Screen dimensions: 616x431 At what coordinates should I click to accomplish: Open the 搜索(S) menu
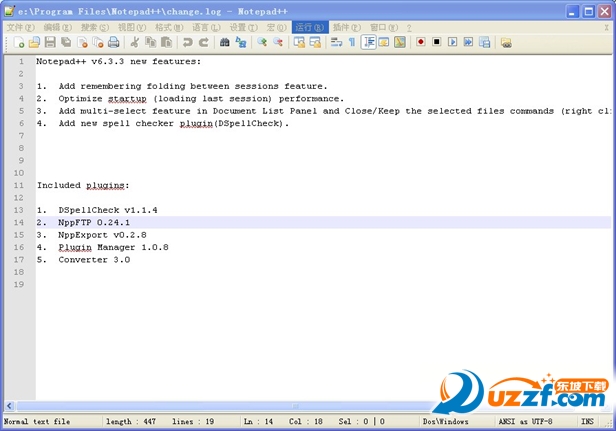95,28
